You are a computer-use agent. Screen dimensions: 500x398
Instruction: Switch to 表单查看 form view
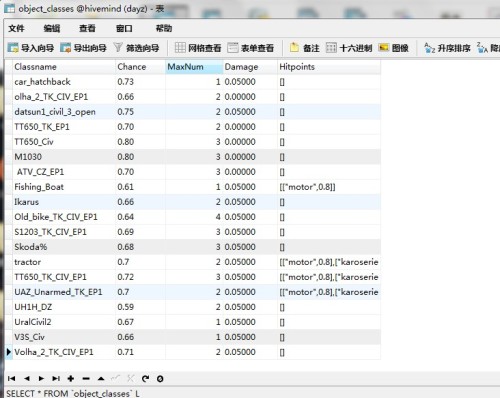click(251, 48)
